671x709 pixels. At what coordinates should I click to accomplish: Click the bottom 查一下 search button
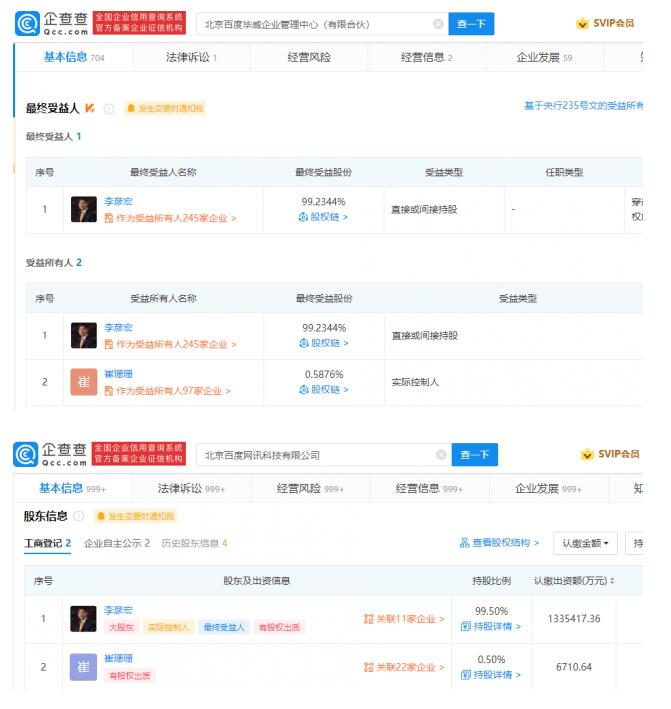pyautogui.click(x=475, y=455)
